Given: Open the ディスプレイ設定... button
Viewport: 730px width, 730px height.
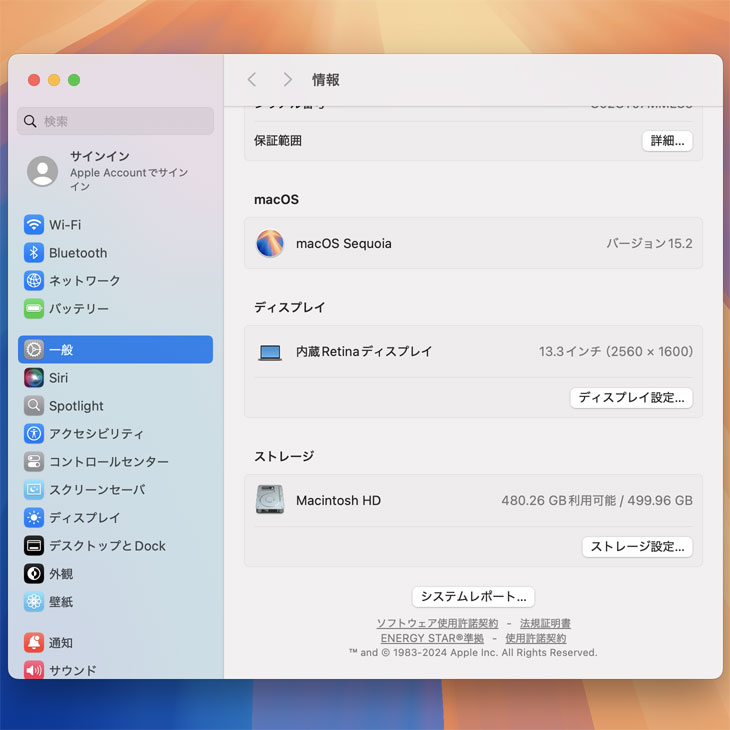Looking at the screenshot, I should (x=631, y=398).
